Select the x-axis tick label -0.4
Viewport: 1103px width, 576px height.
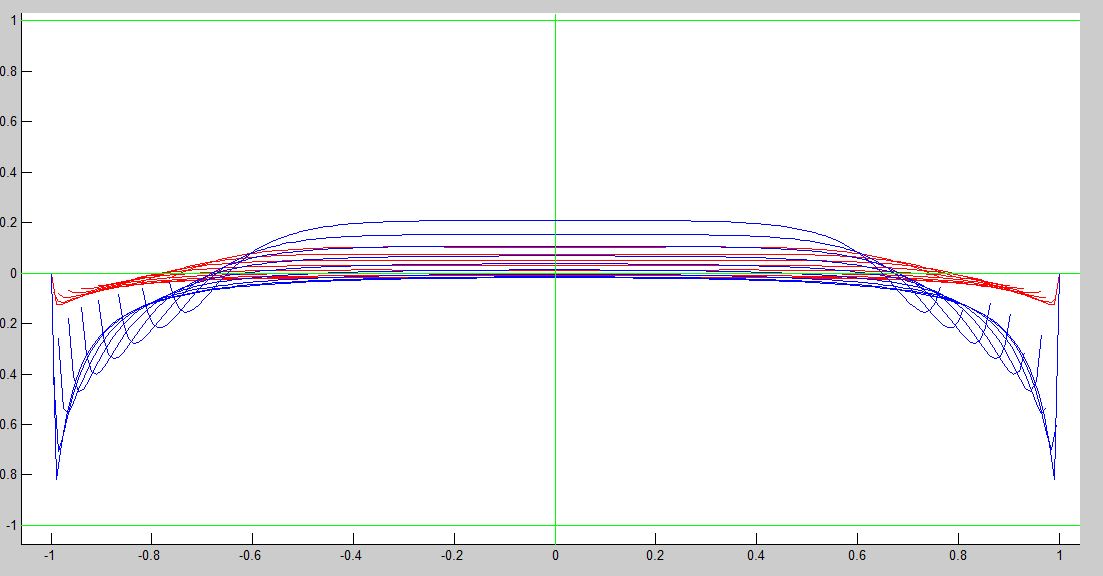coord(351,554)
